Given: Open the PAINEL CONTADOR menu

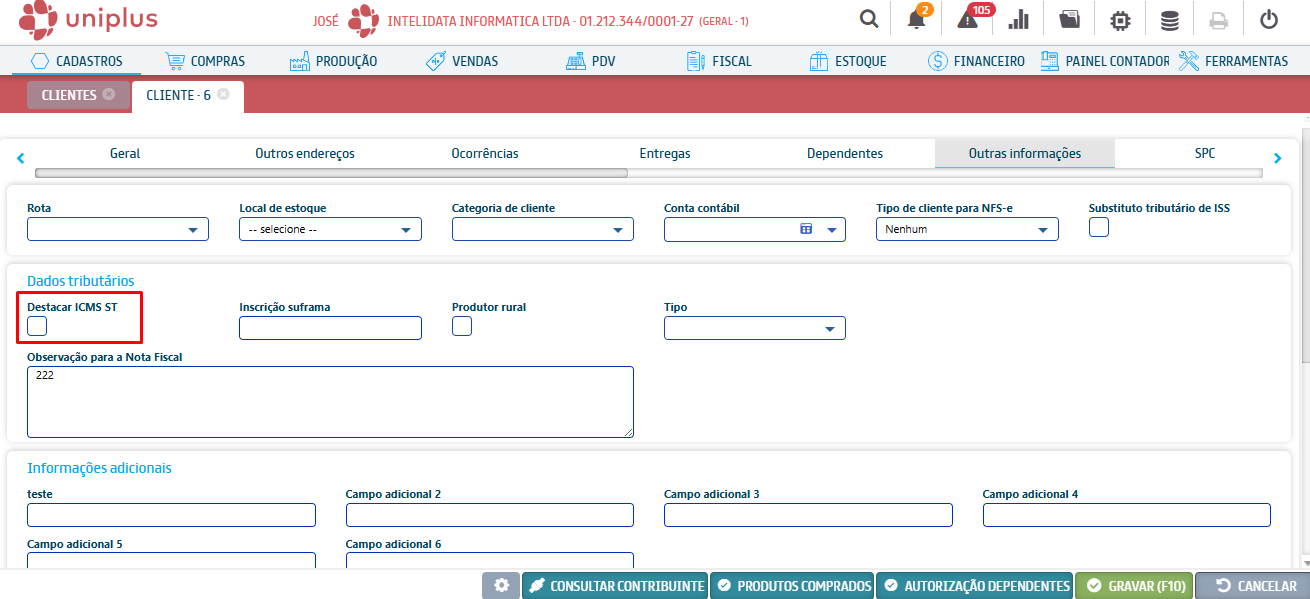Looking at the screenshot, I should click(1104, 61).
